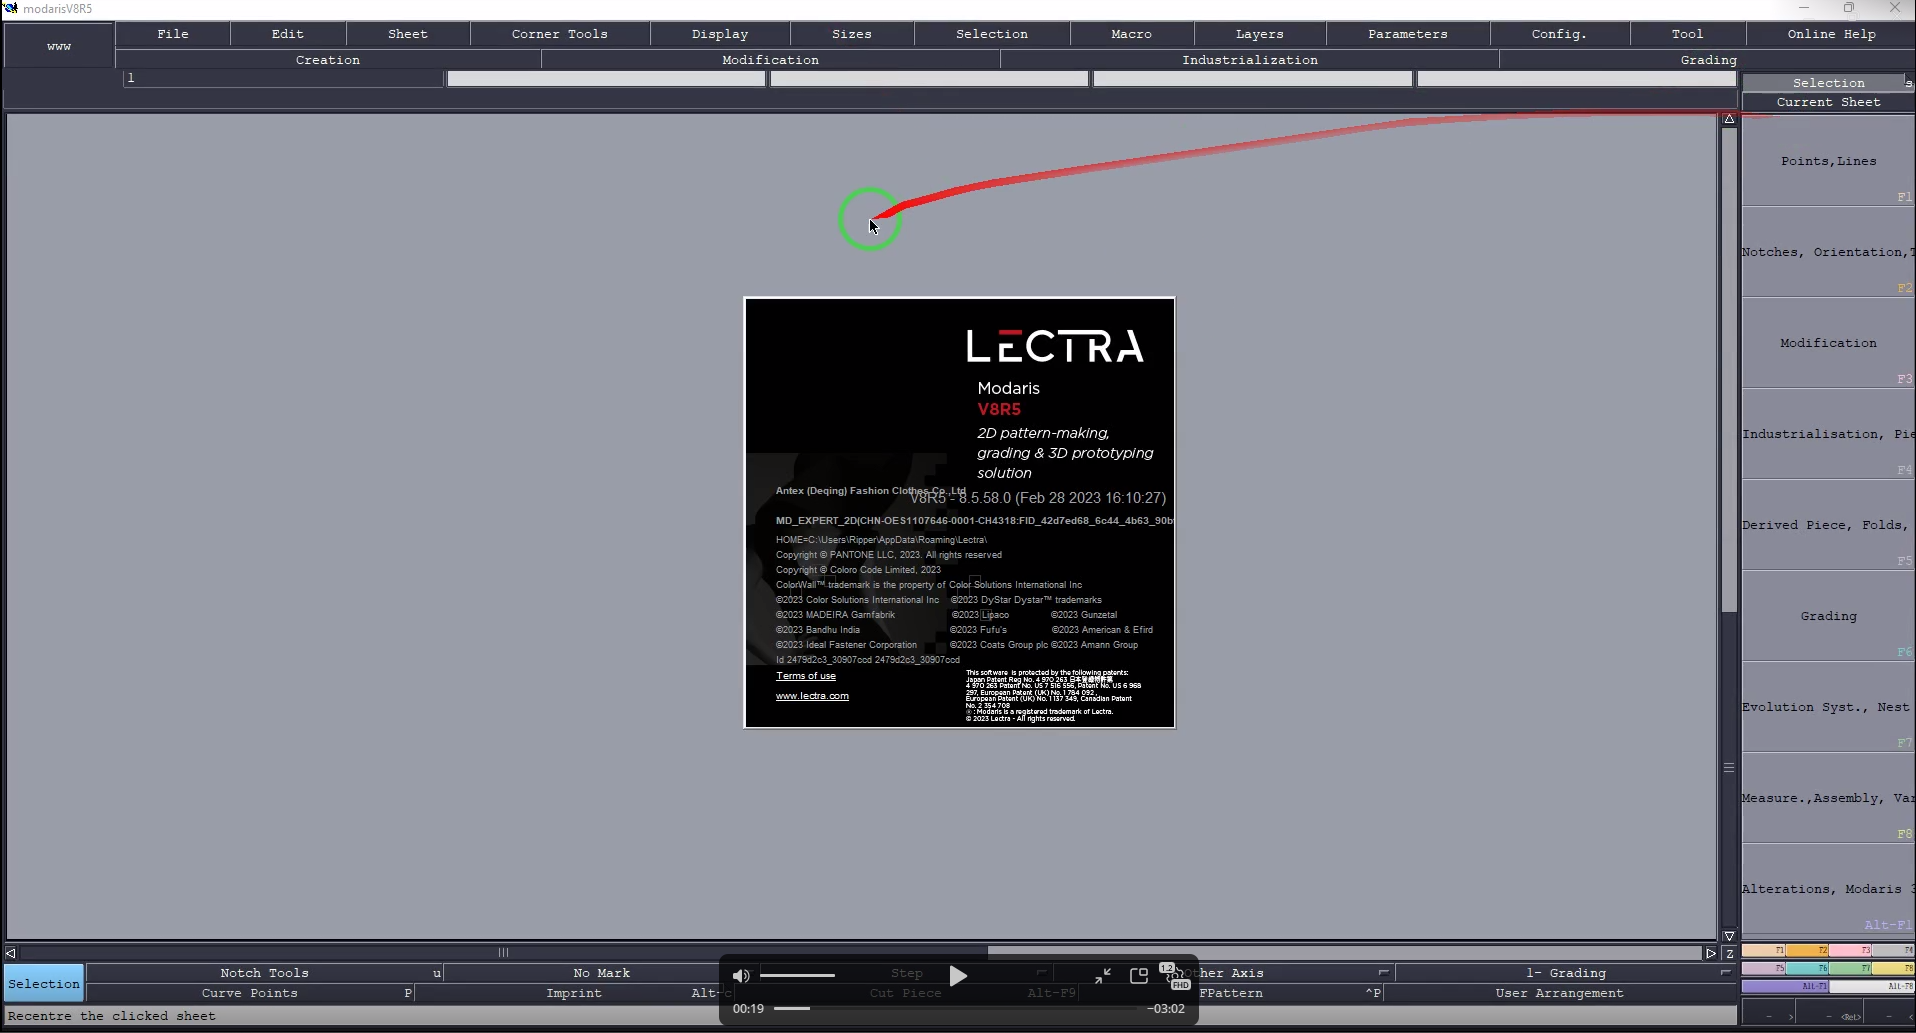Select the Creation field header
The image size is (1916, 1033).
point(328,60)
